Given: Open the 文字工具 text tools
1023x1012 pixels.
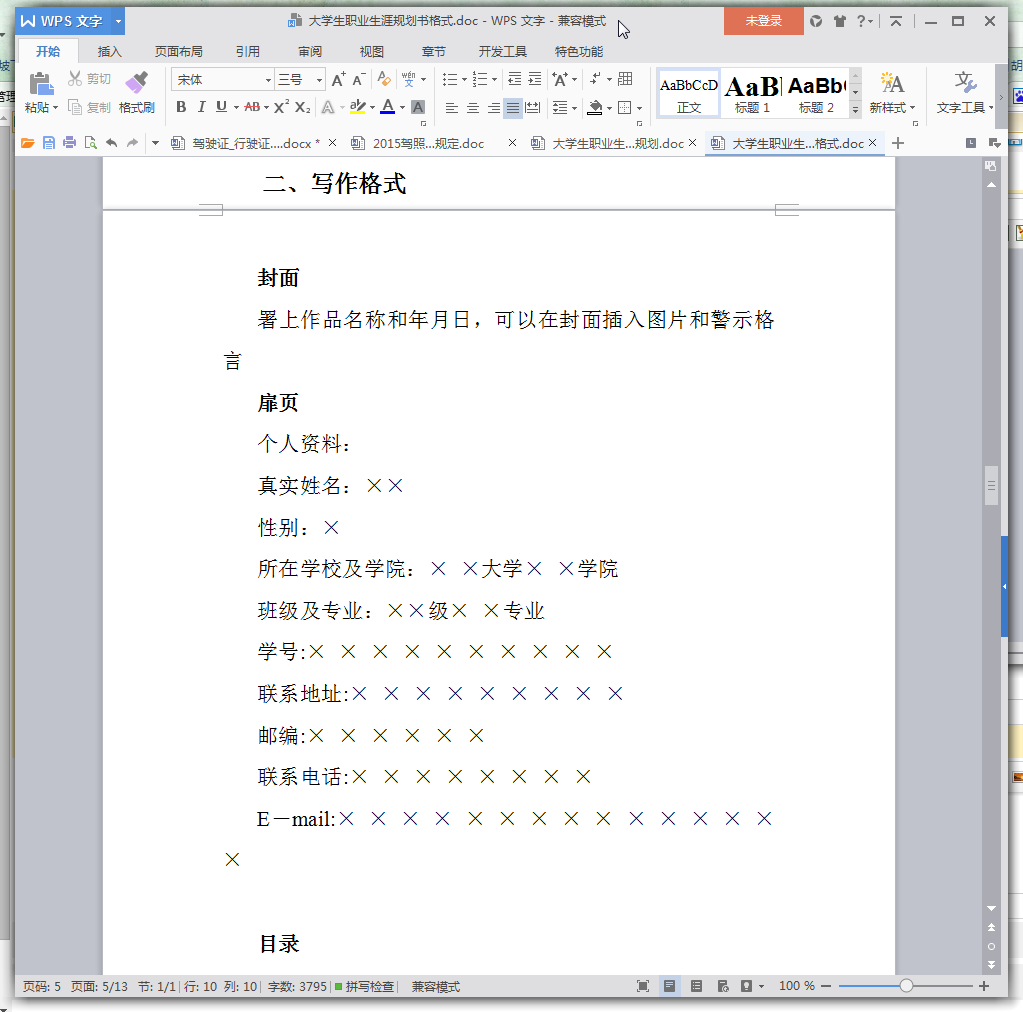Looking at the screenshot, I should (964, 92).
